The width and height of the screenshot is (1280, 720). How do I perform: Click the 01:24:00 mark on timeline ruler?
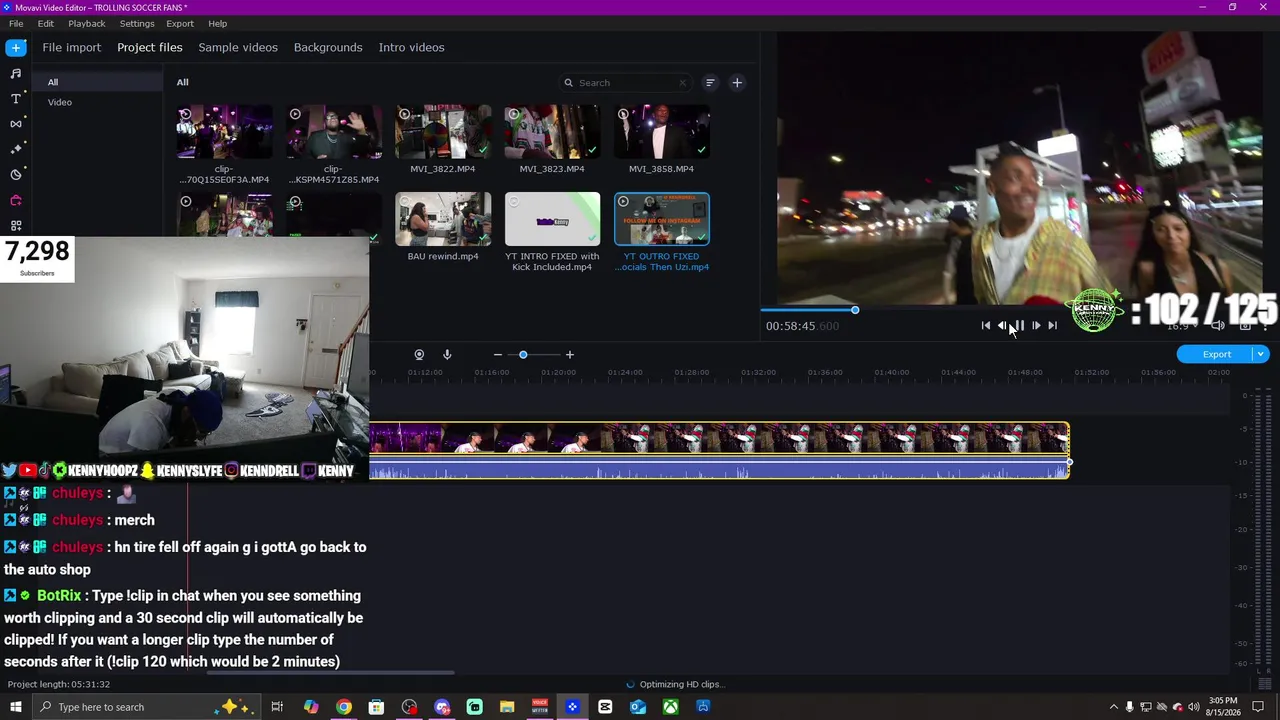(625, 372)
